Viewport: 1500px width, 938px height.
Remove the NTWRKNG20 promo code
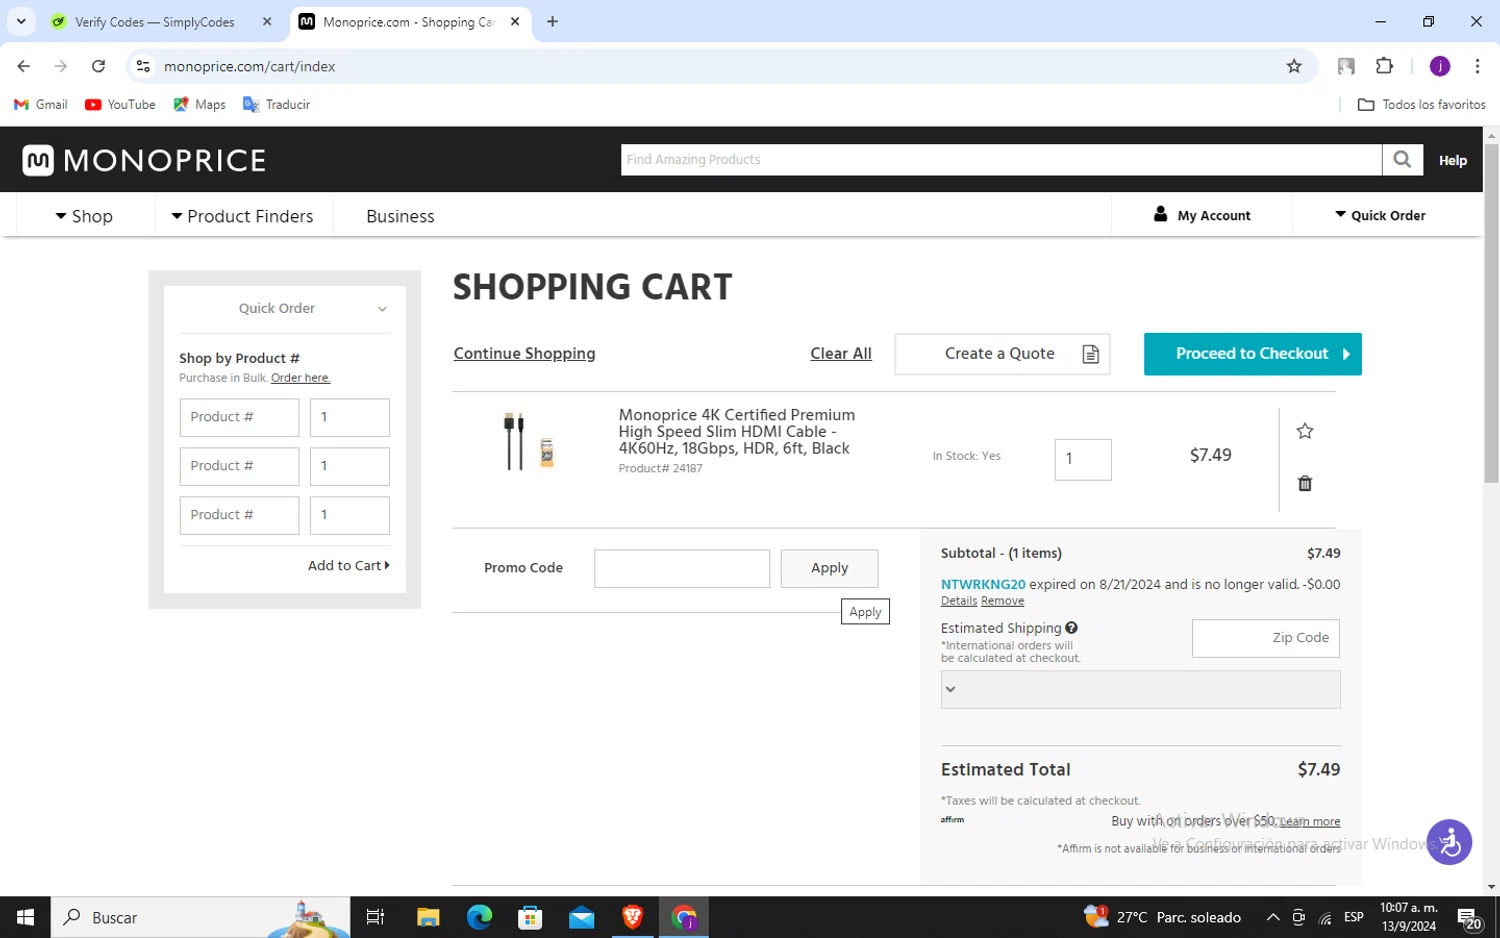point(1002,601)
